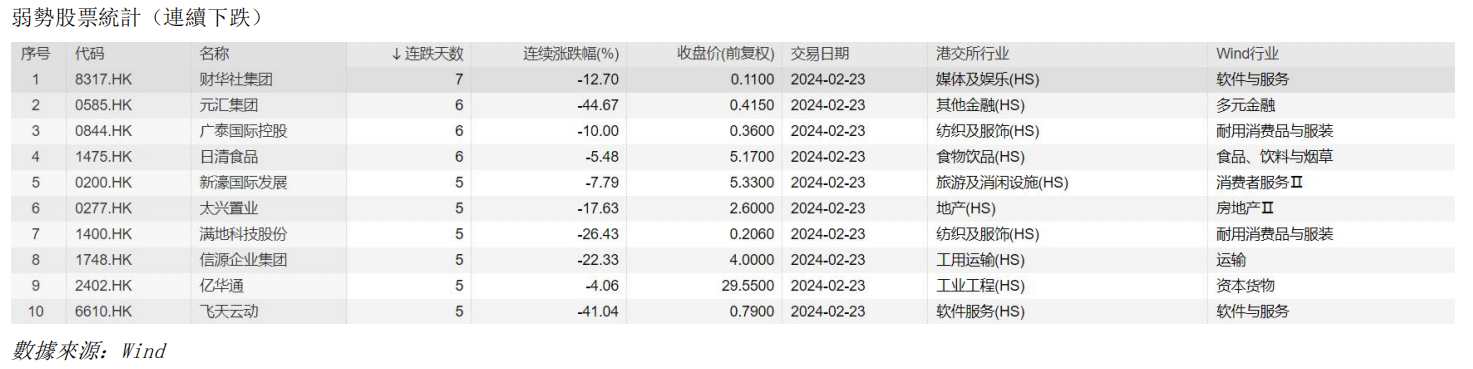Open stock code 6610.HK
Screen dimensions: 1473x369
103,311
